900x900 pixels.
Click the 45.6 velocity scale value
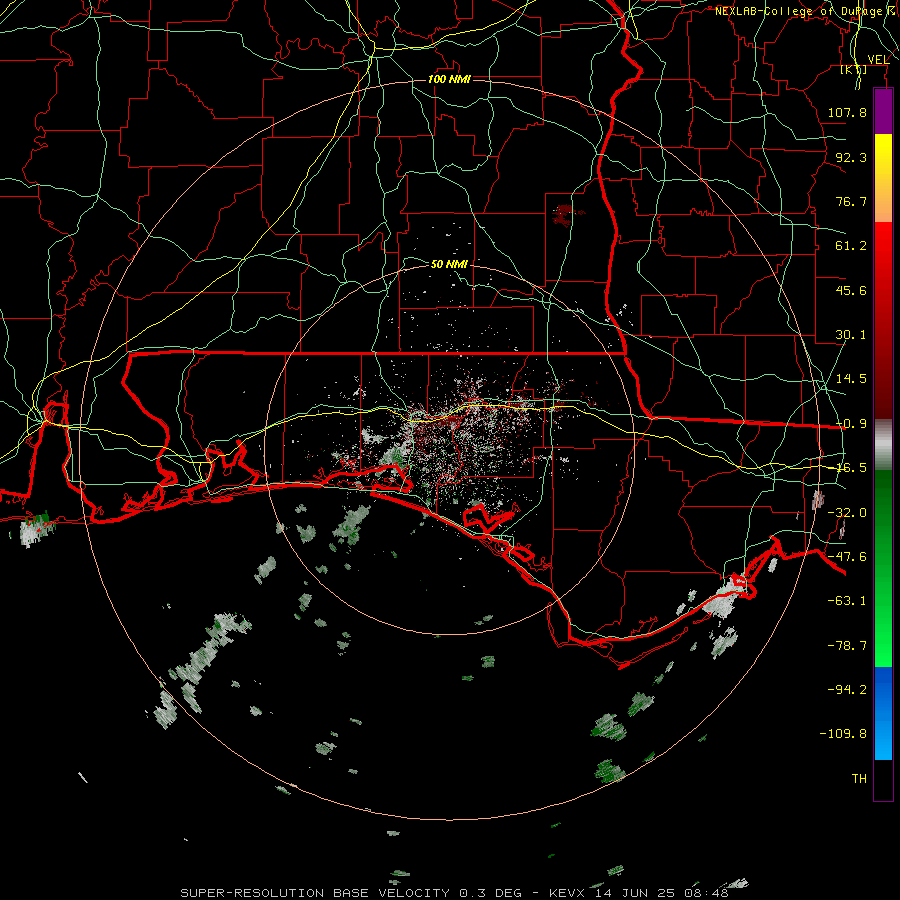tap(851, 290)
